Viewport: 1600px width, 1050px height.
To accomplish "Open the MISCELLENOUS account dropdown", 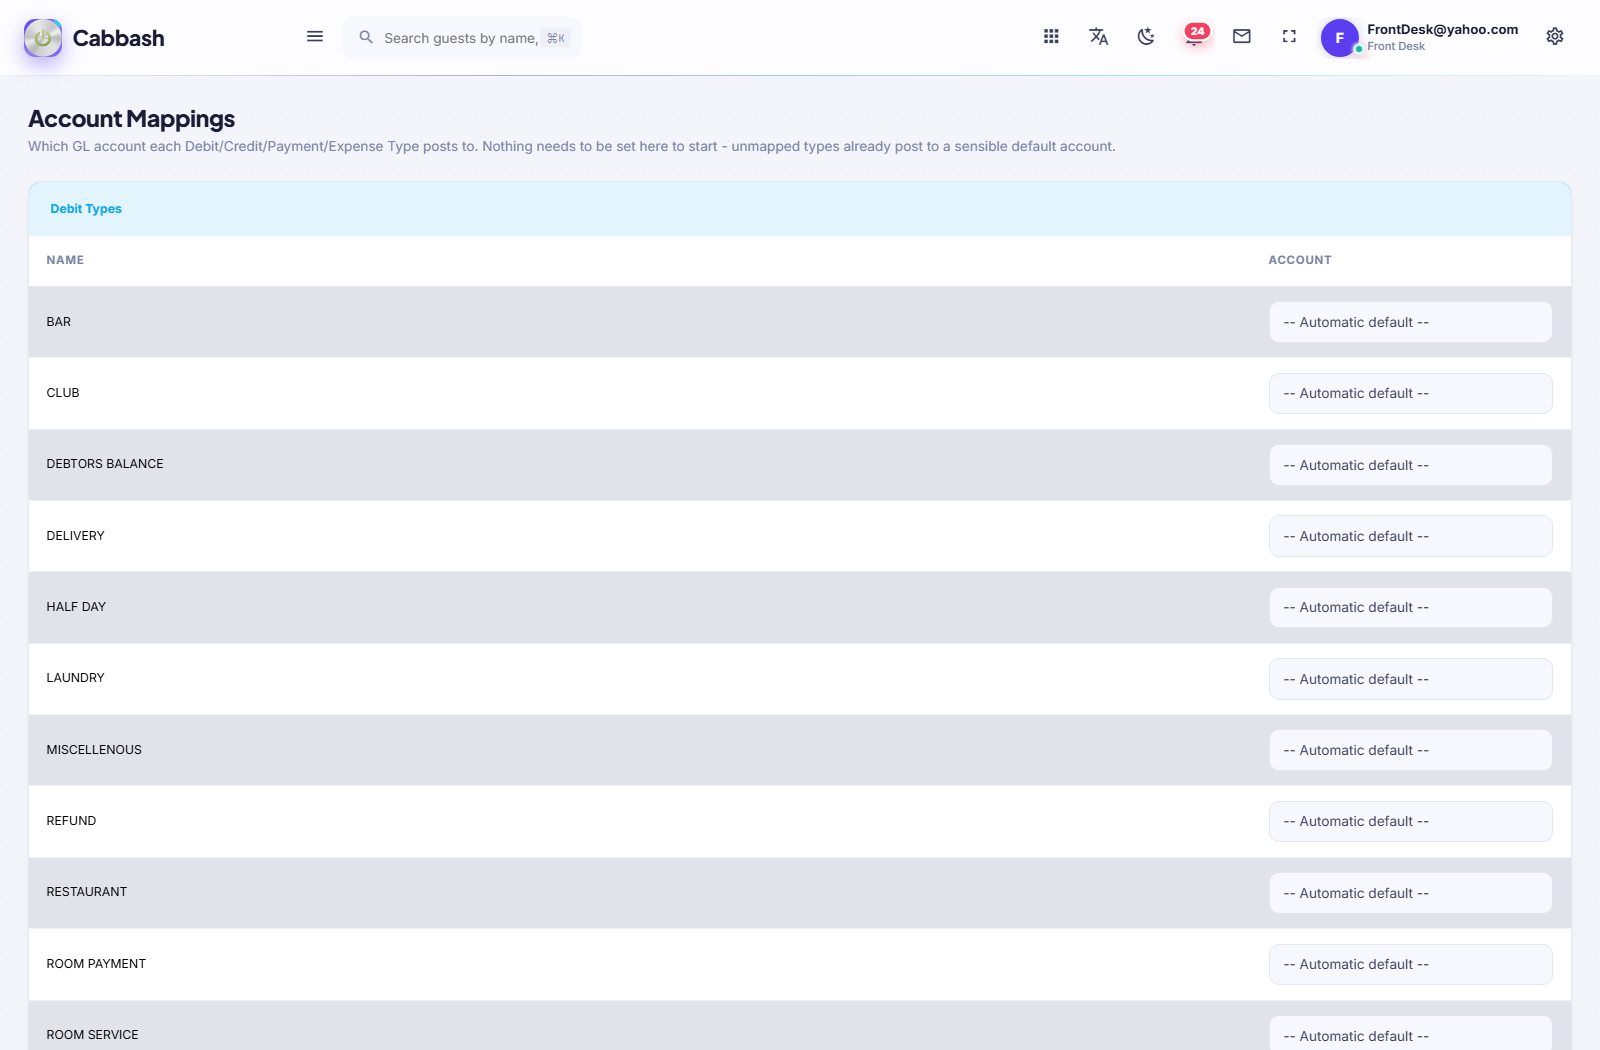I will coord(1410,750).
